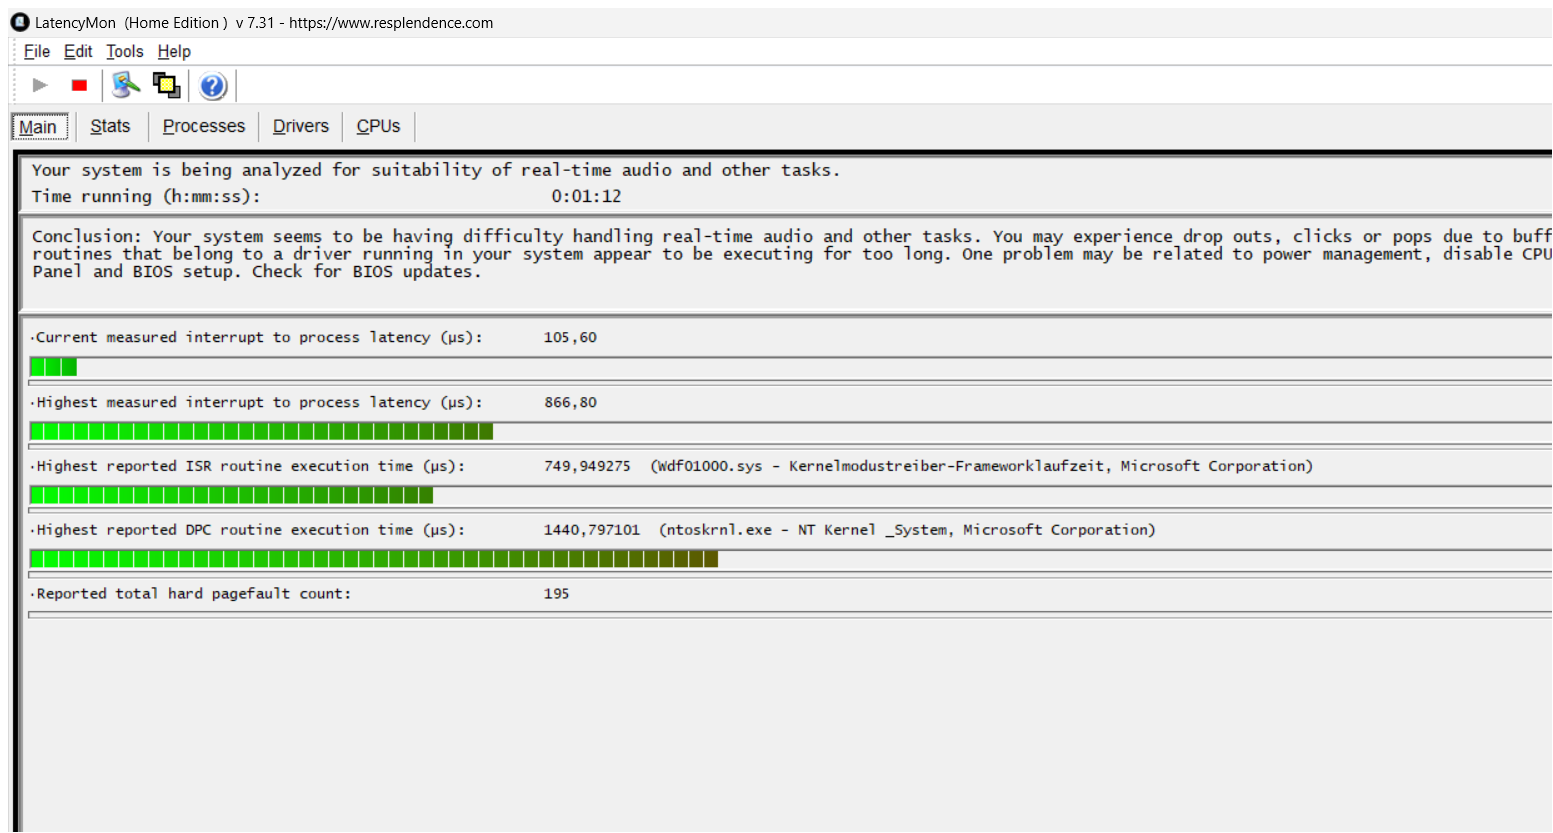Select the ISR value 749,949275
This screenshot has height=833, width=1553.
[587, 466]
